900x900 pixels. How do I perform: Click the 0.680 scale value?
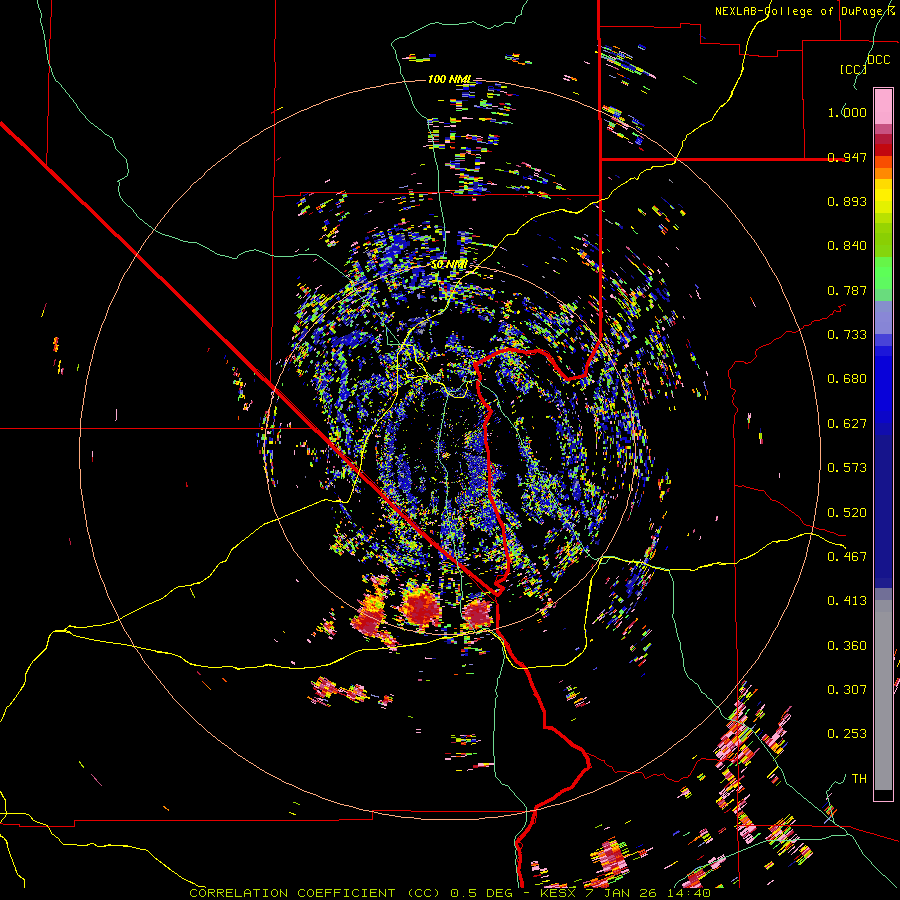pyautogui.click(x=847, y=379)
